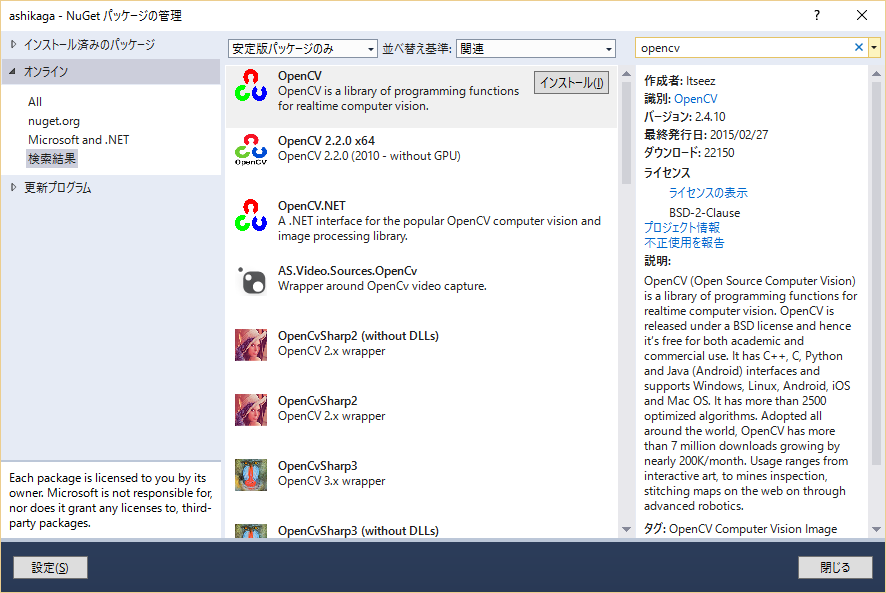Click the 最終発行日 2015/02/27 value
Screen dimensions: 886x593
[739, 135]
